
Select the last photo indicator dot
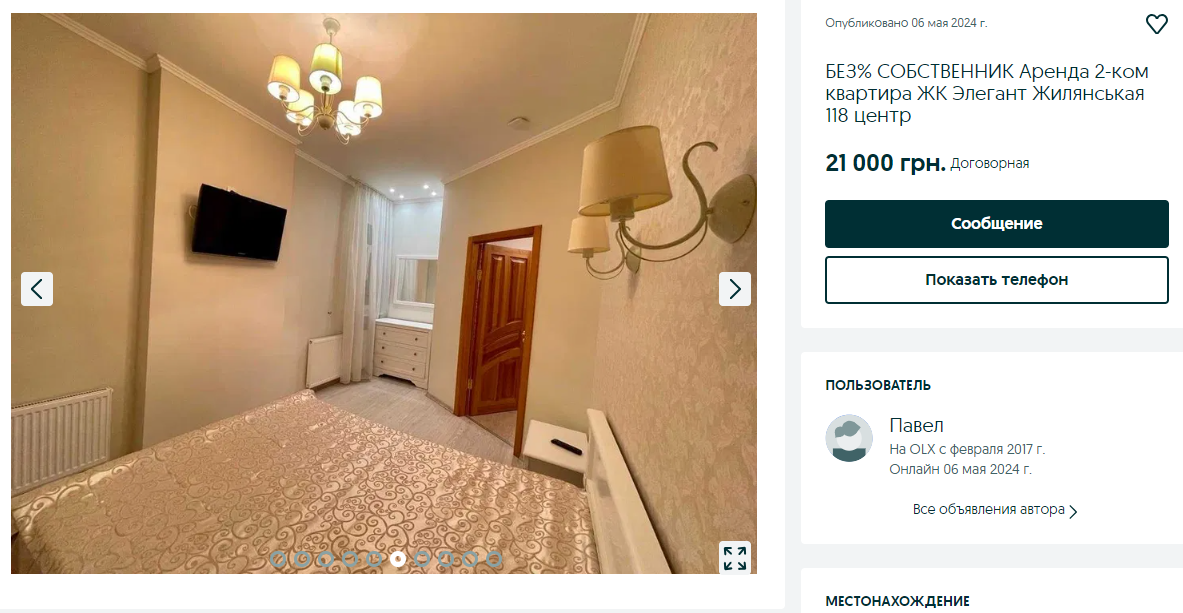(x=494, y=559)
